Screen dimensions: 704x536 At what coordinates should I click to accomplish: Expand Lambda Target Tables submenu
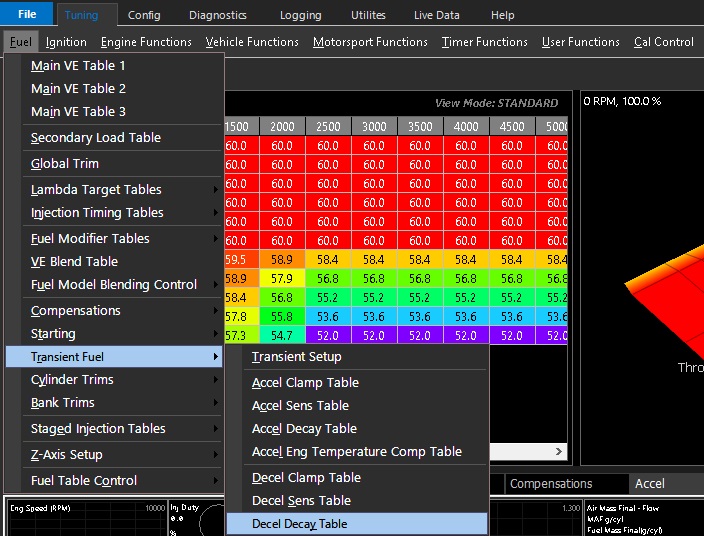click(x=114, y=189)
